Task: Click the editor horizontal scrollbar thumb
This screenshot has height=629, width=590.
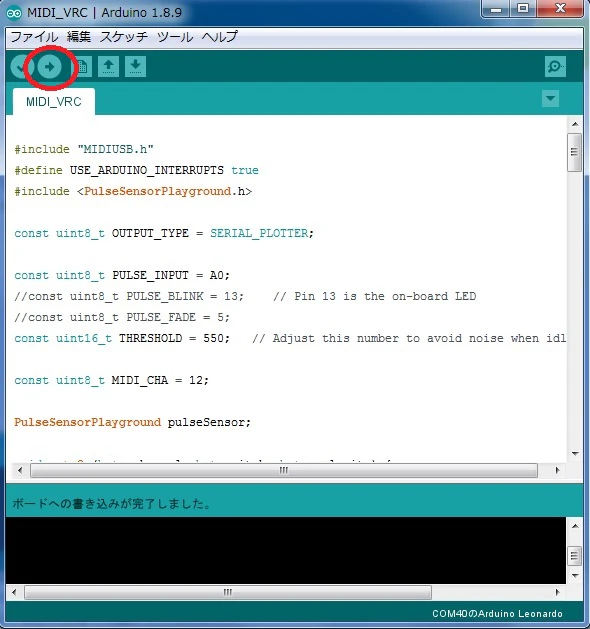Action: (x=284, y=470)
